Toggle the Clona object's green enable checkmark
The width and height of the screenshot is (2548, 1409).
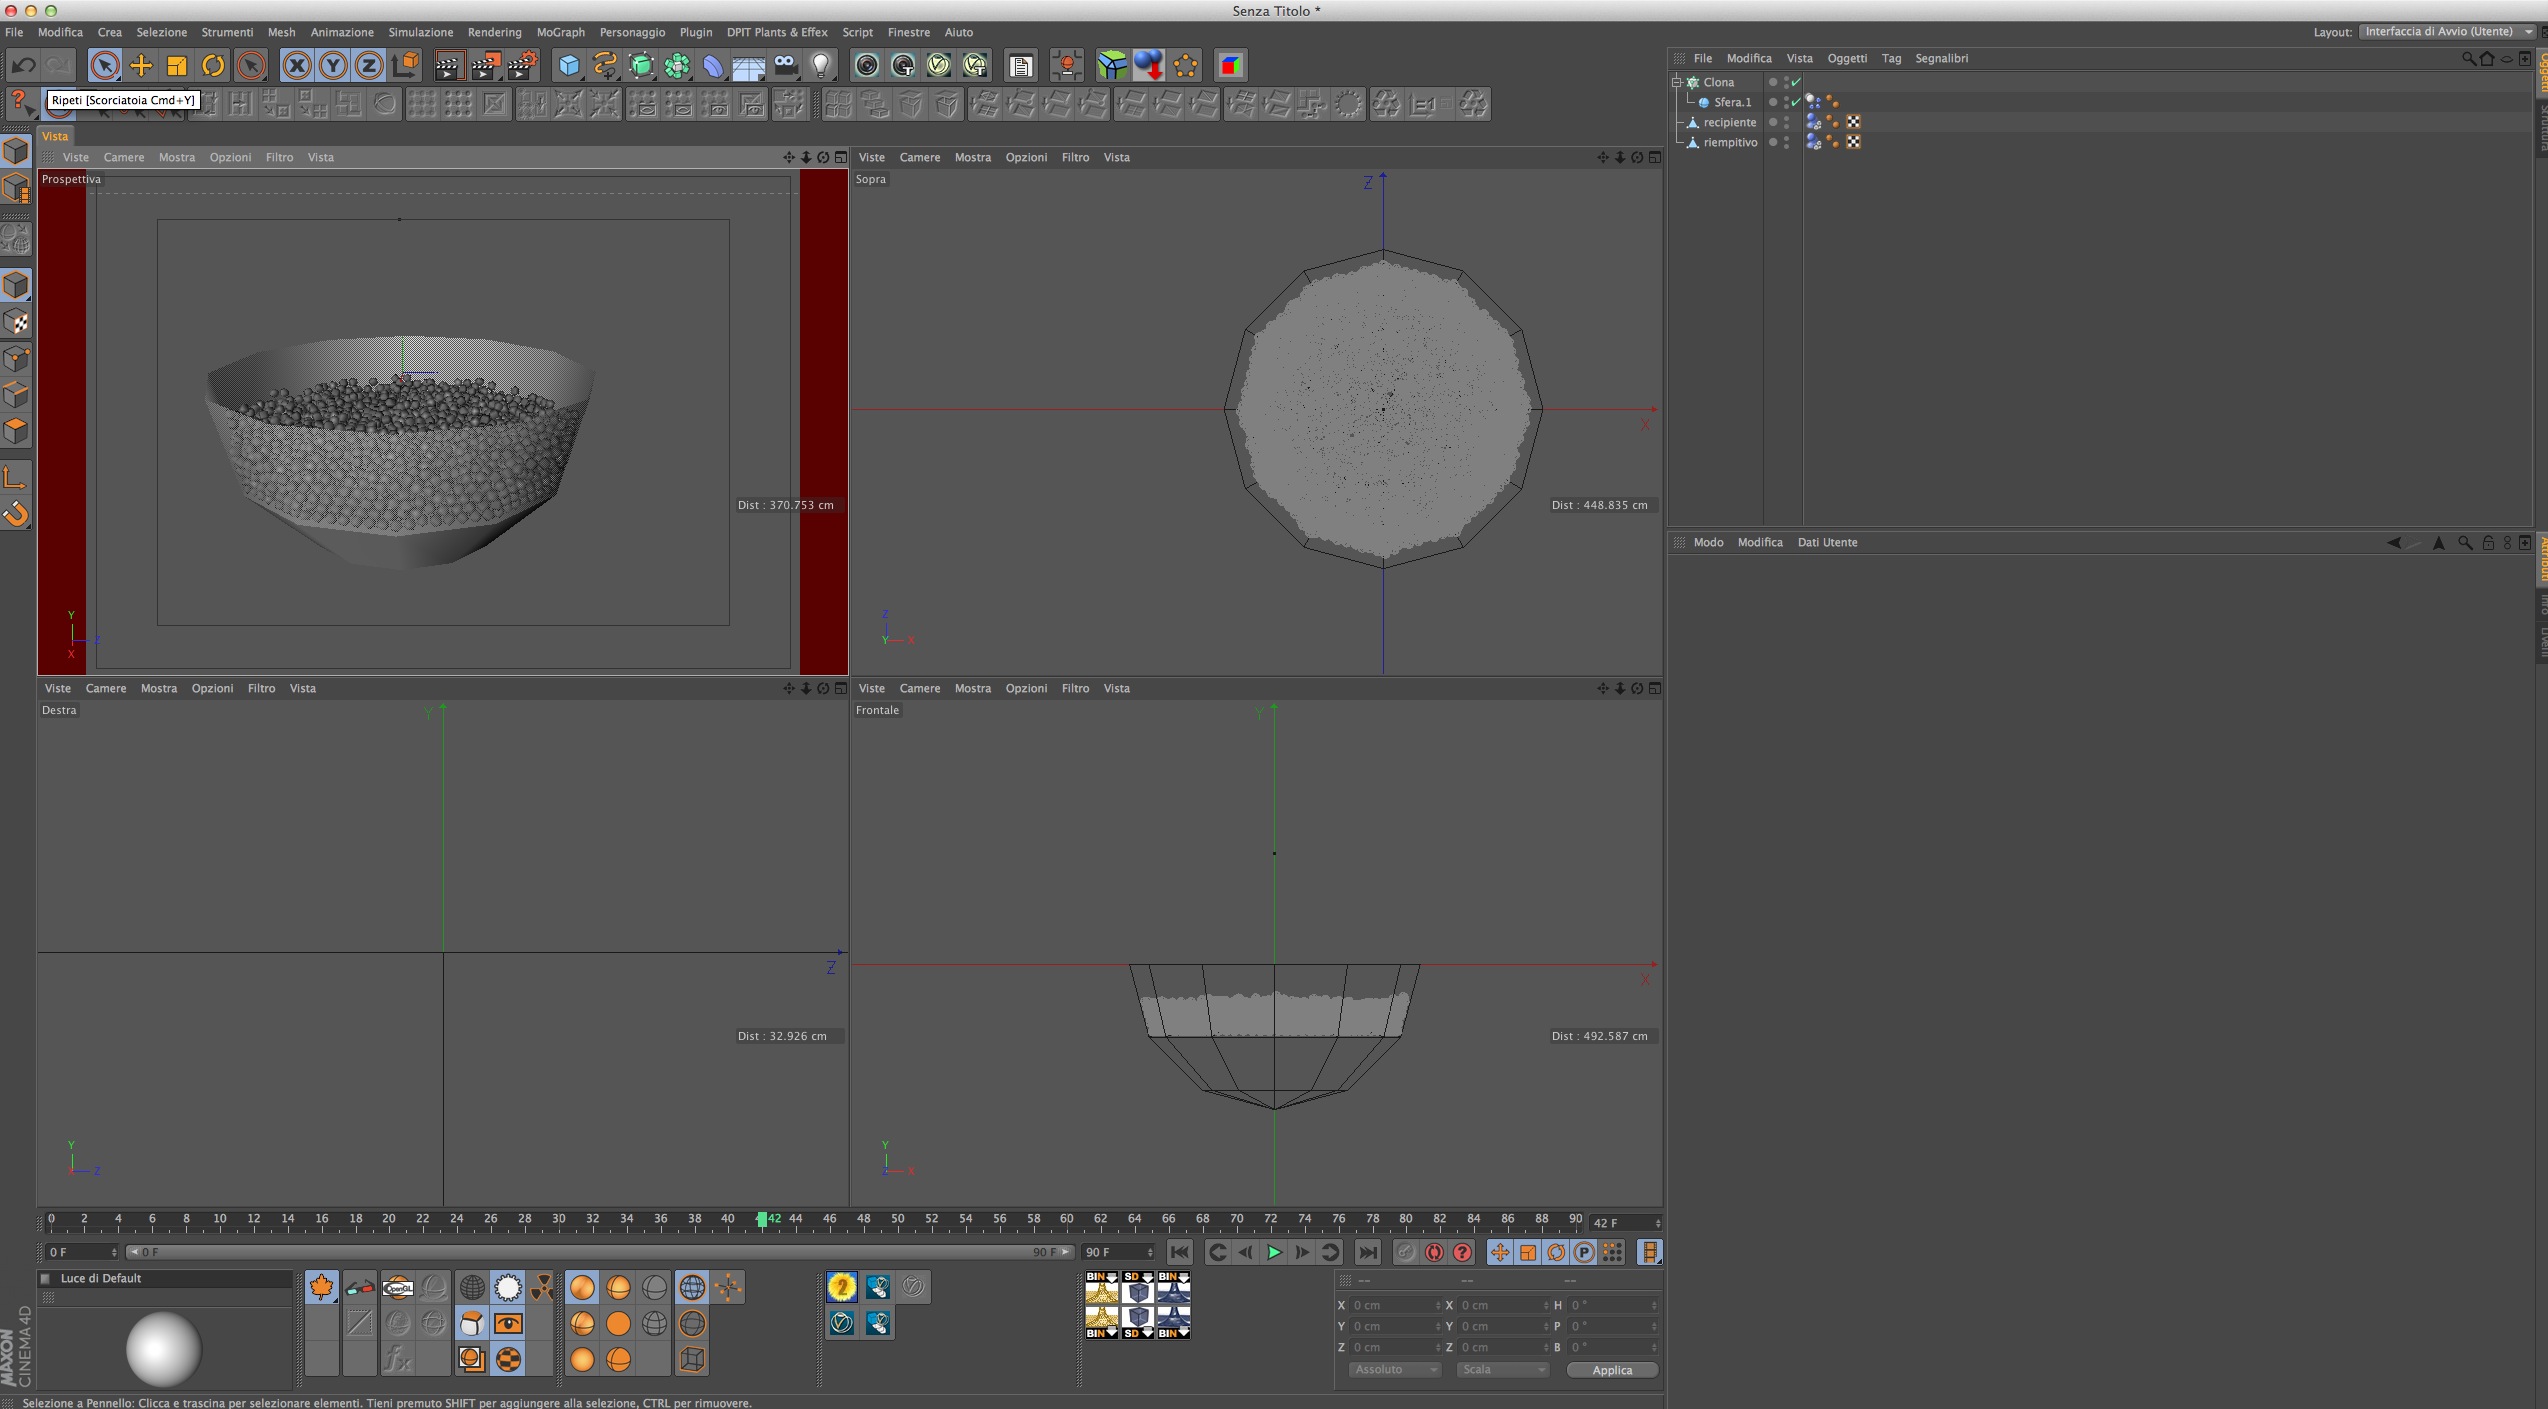(1796, 82)
